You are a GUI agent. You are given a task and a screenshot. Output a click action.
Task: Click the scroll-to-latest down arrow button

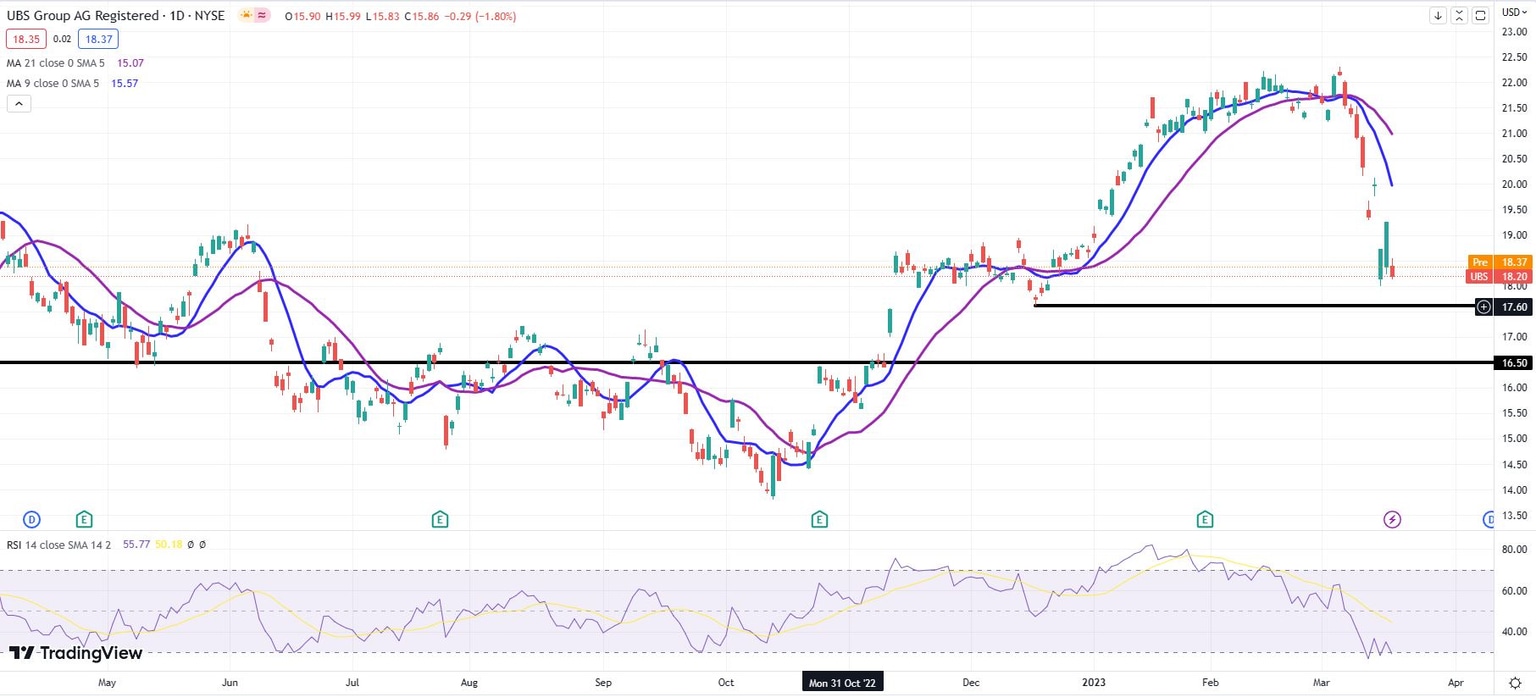click(x=1438, y=15)
